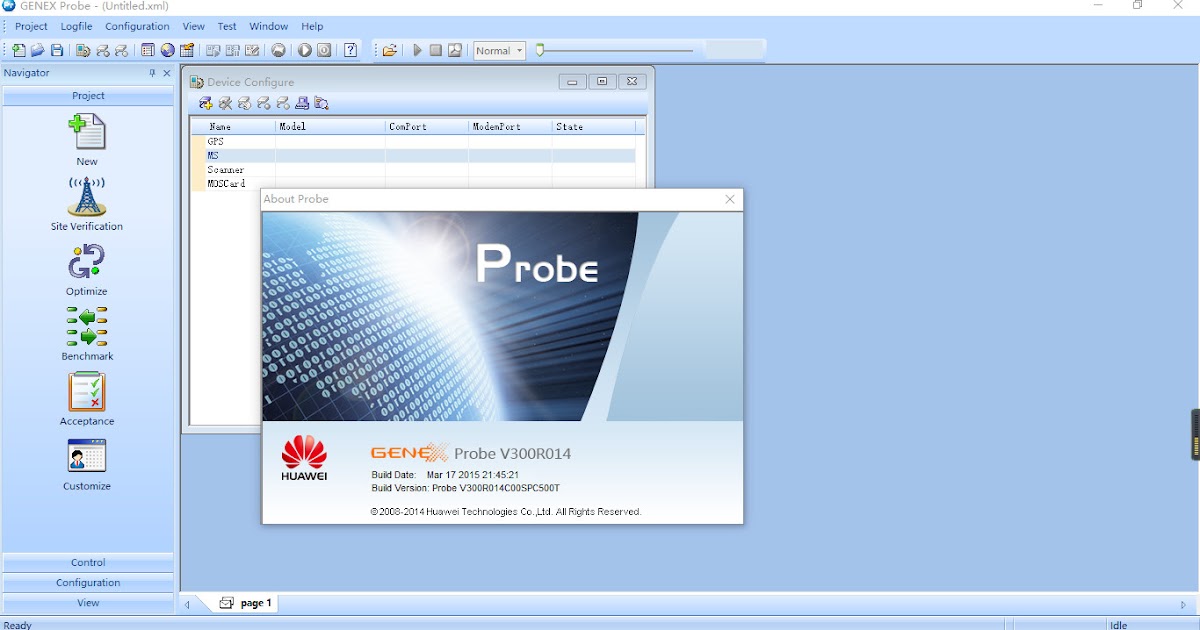1200x630 pixels.
Task: Click the sixth toolbar icon after Save
Action: (x=187, y=50)
